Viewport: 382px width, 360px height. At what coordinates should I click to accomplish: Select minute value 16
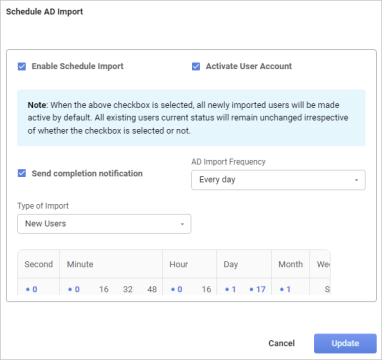[x=104, y=289]
